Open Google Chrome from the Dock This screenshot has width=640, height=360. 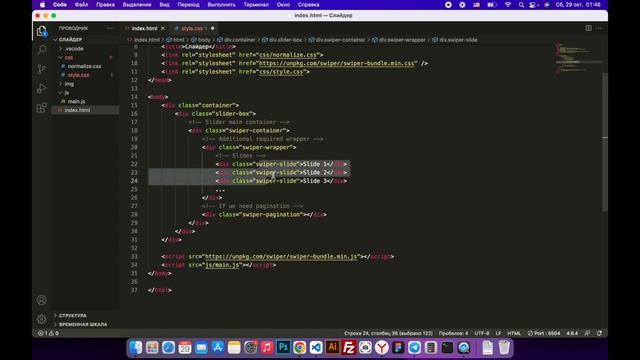300,347
